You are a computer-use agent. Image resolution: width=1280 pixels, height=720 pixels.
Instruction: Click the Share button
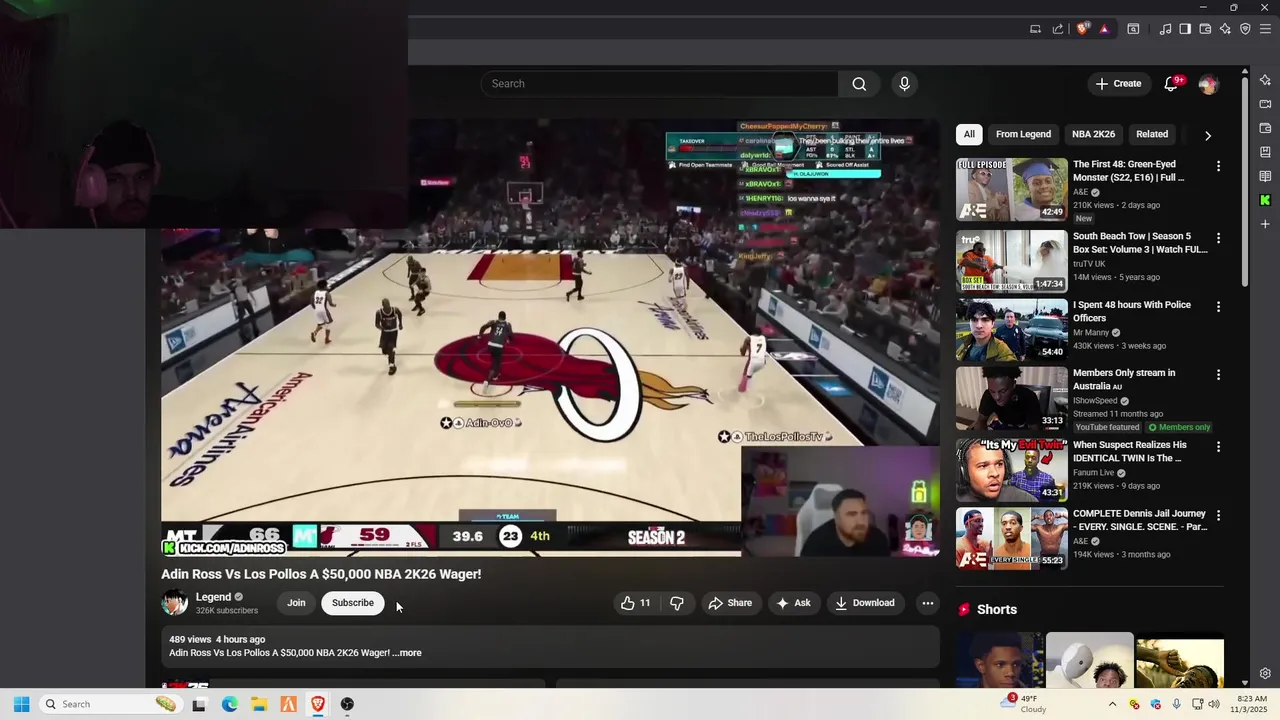tap(730, 603)
